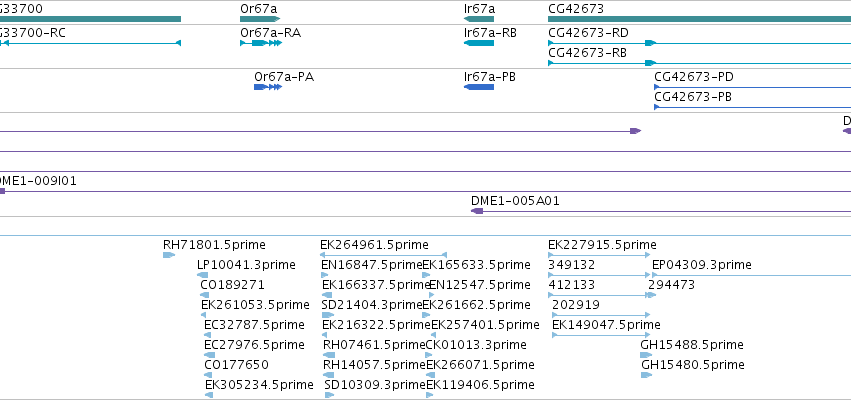Screen dimensions: 851x400
Task: Click EK261053.5prime EST glyph
Action: click(x=204, y=315)
